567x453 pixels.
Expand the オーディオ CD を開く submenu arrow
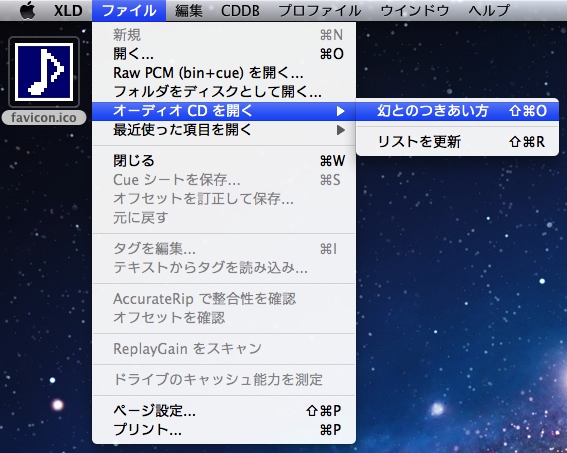[340, 111]
